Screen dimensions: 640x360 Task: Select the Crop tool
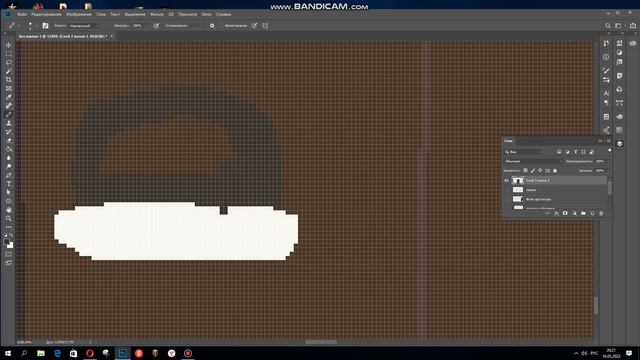[x=9, y=80]
